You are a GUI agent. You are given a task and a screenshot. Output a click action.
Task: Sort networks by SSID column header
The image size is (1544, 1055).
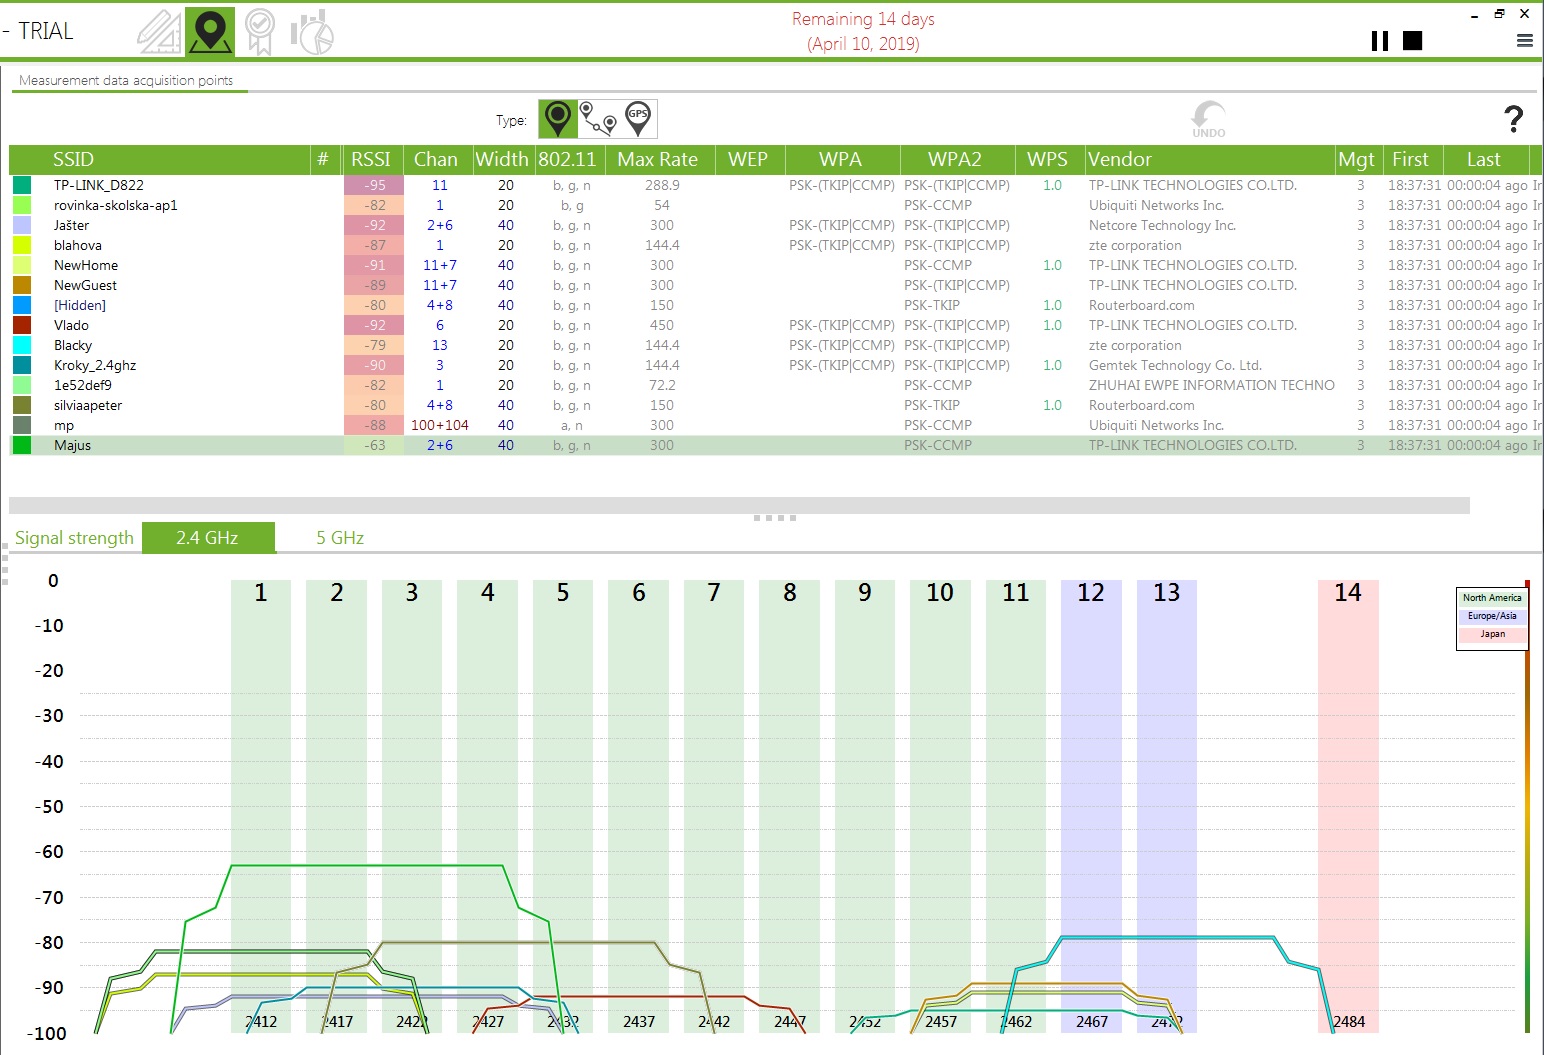(x=73, y=160)
